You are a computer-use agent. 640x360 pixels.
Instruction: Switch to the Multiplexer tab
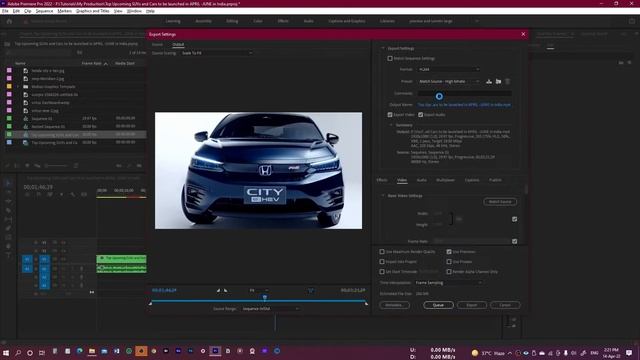[x=445, y=180]
